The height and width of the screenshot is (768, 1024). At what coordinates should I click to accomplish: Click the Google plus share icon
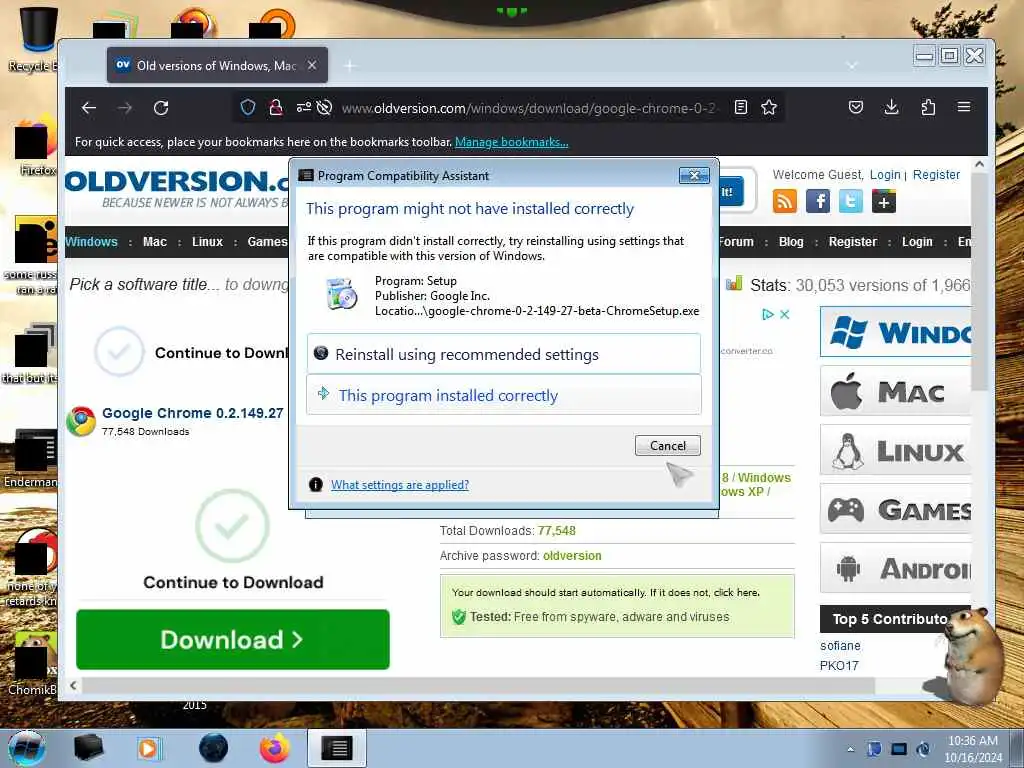(883, 201)
